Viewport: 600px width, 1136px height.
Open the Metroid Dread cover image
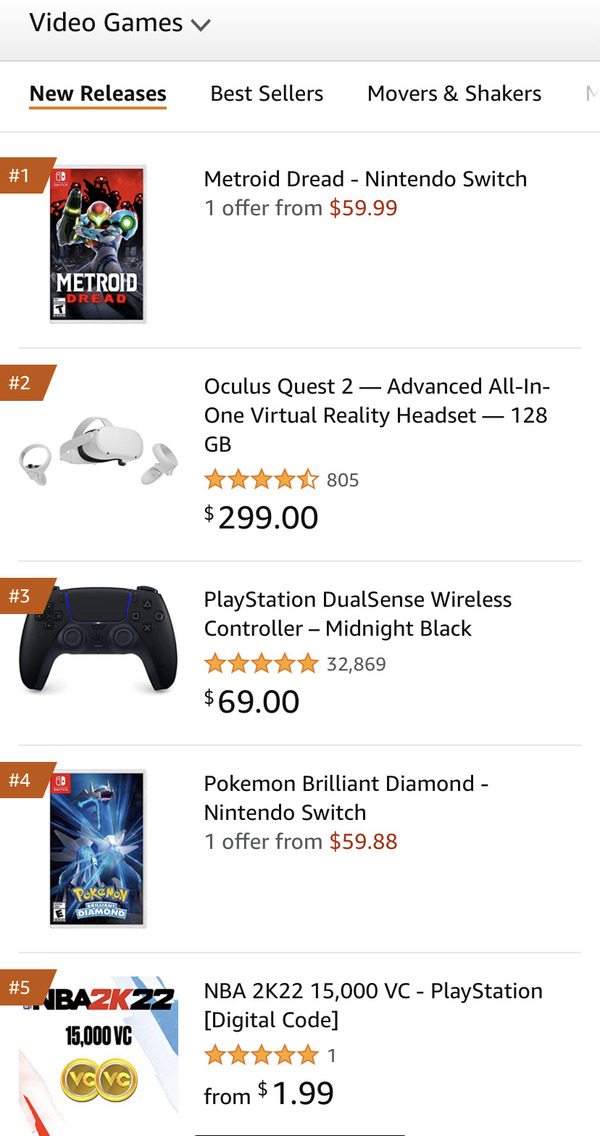[98, 244]
